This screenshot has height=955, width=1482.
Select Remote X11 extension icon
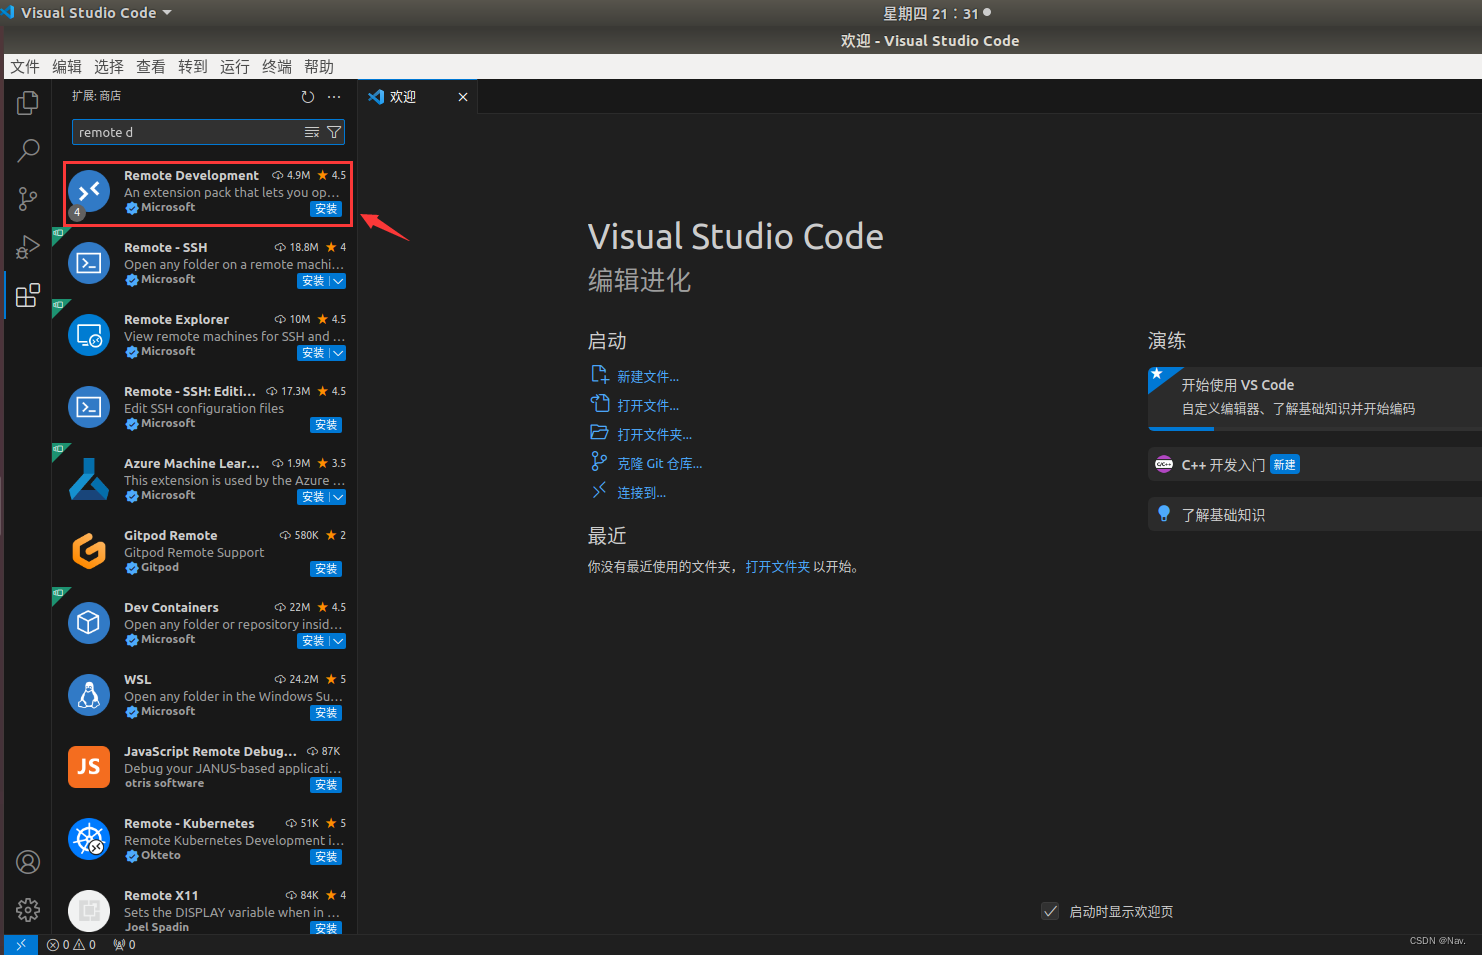tap(89, 911)
